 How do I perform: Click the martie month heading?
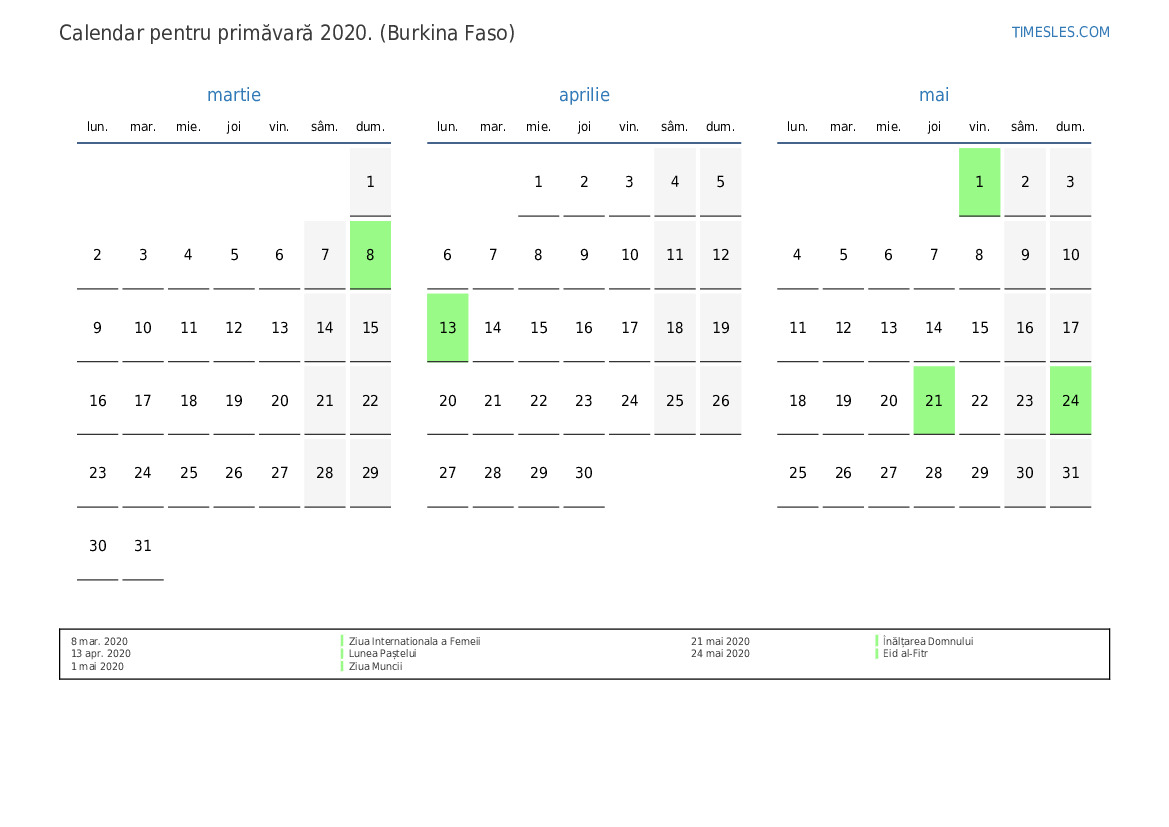tap(233, 95)
